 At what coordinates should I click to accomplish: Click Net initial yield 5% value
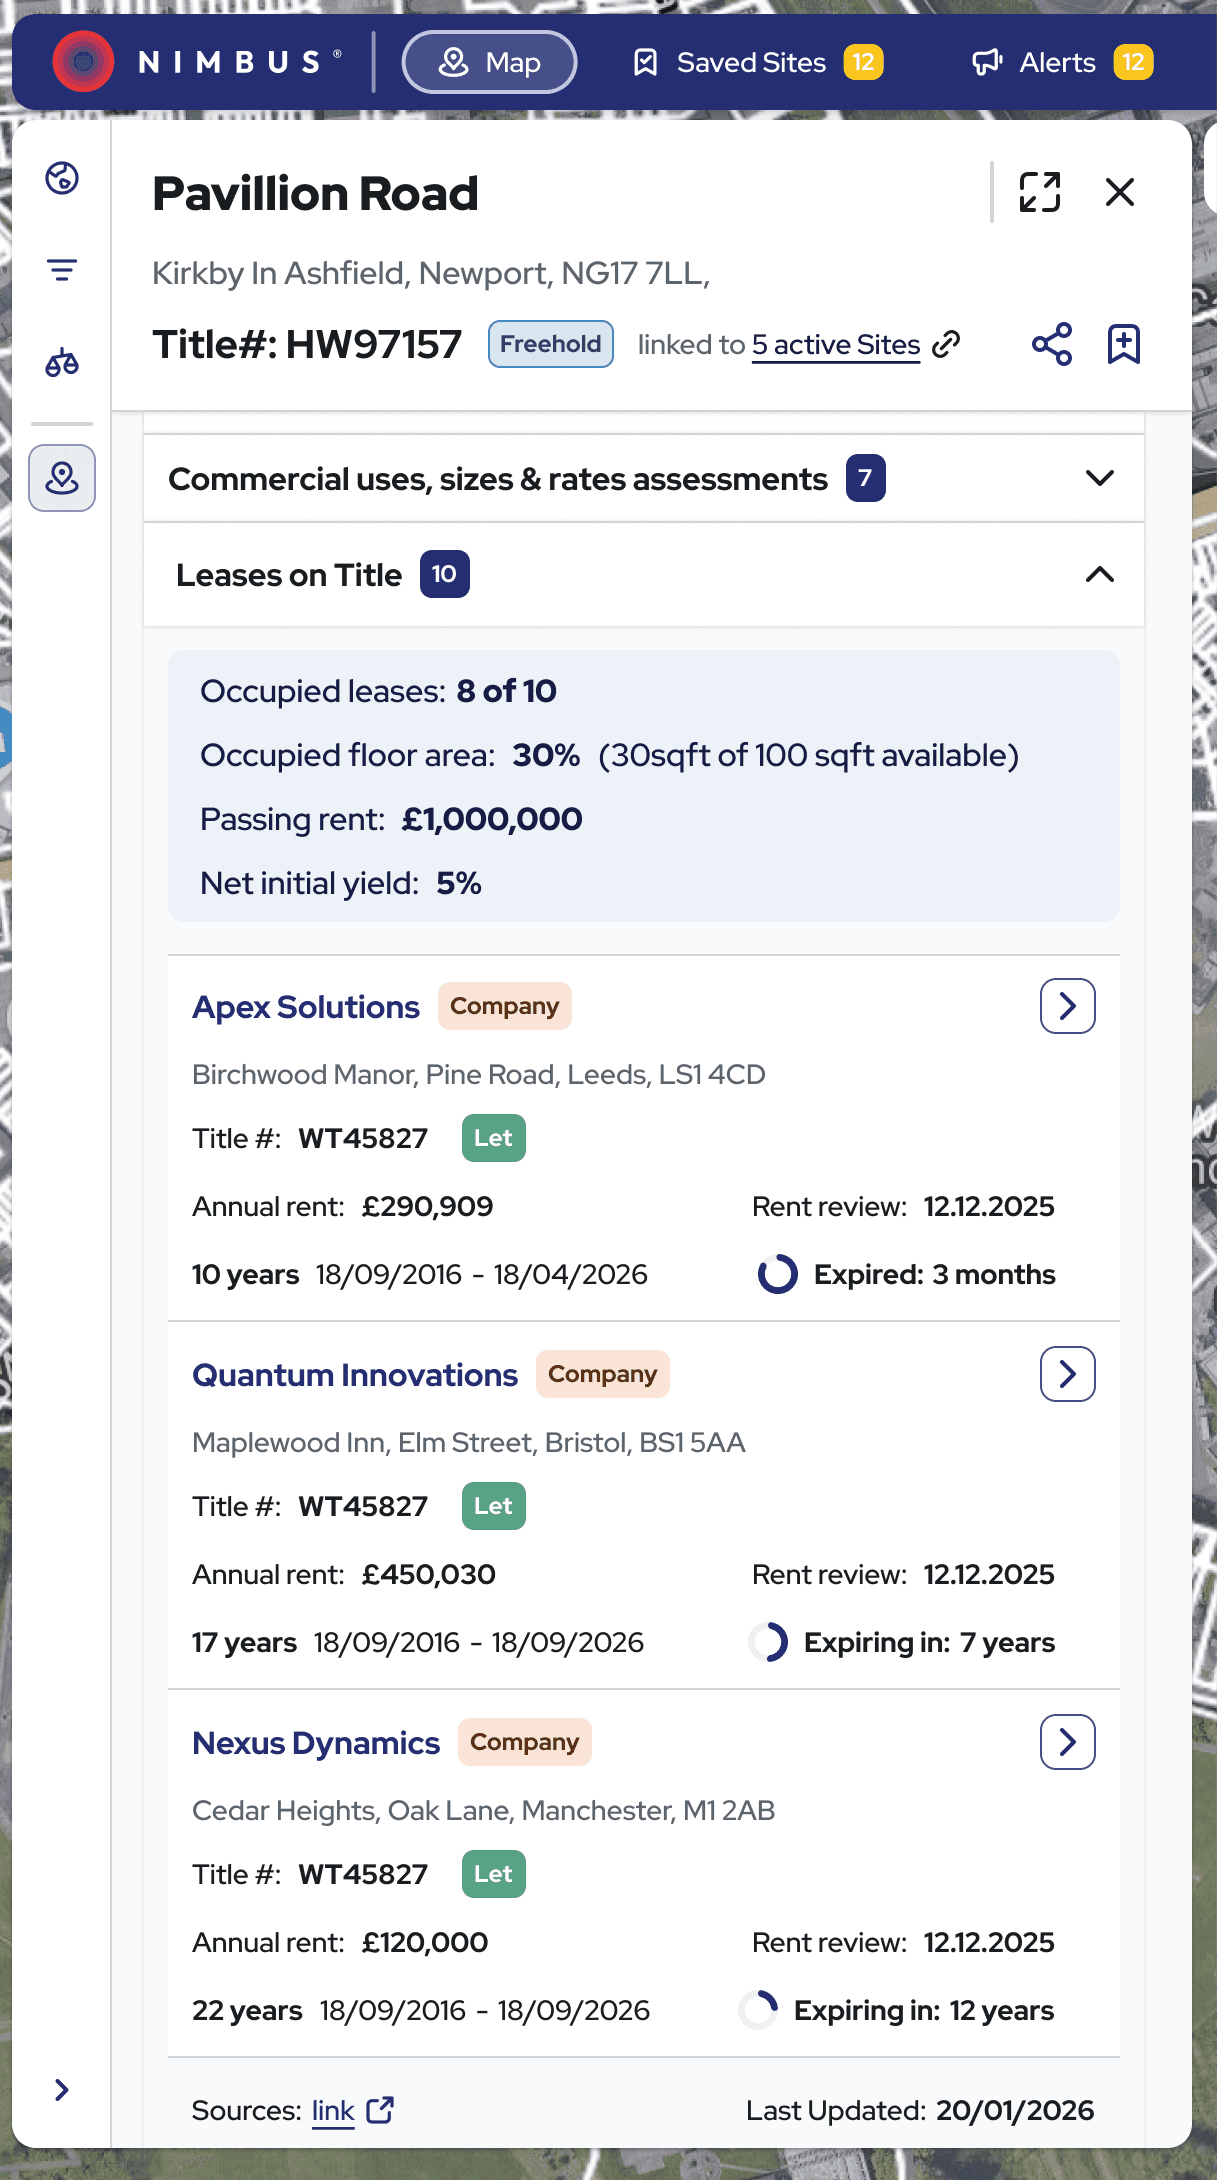tap(459, 883)
